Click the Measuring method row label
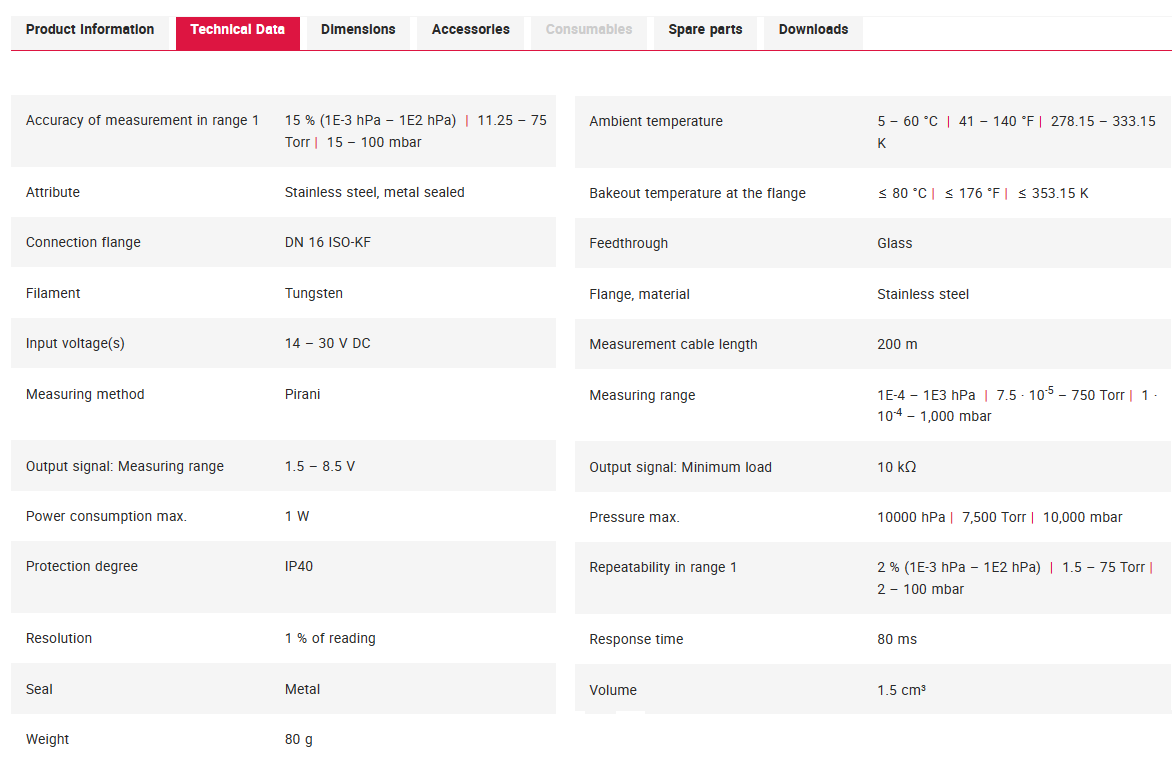 (x=85, y=395)
